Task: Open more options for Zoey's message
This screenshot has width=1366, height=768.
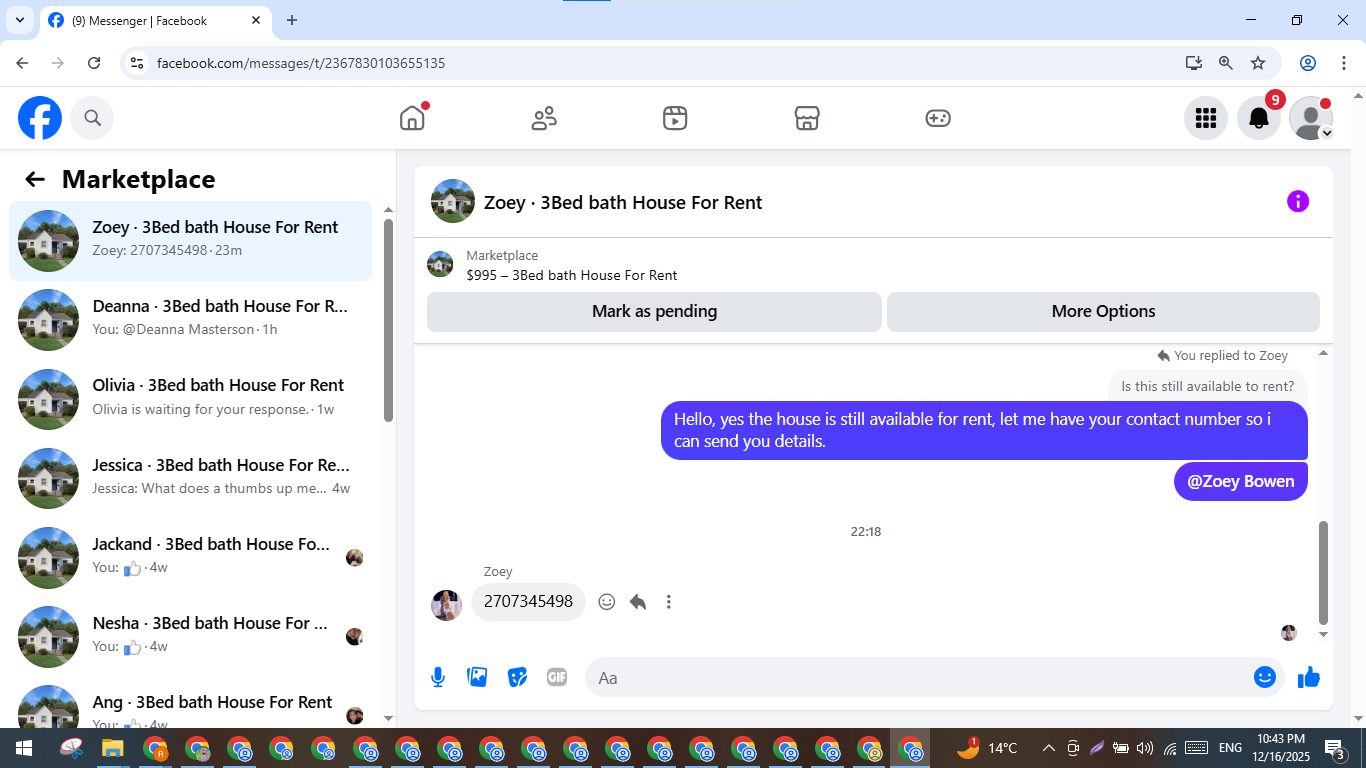Action: 669,602
